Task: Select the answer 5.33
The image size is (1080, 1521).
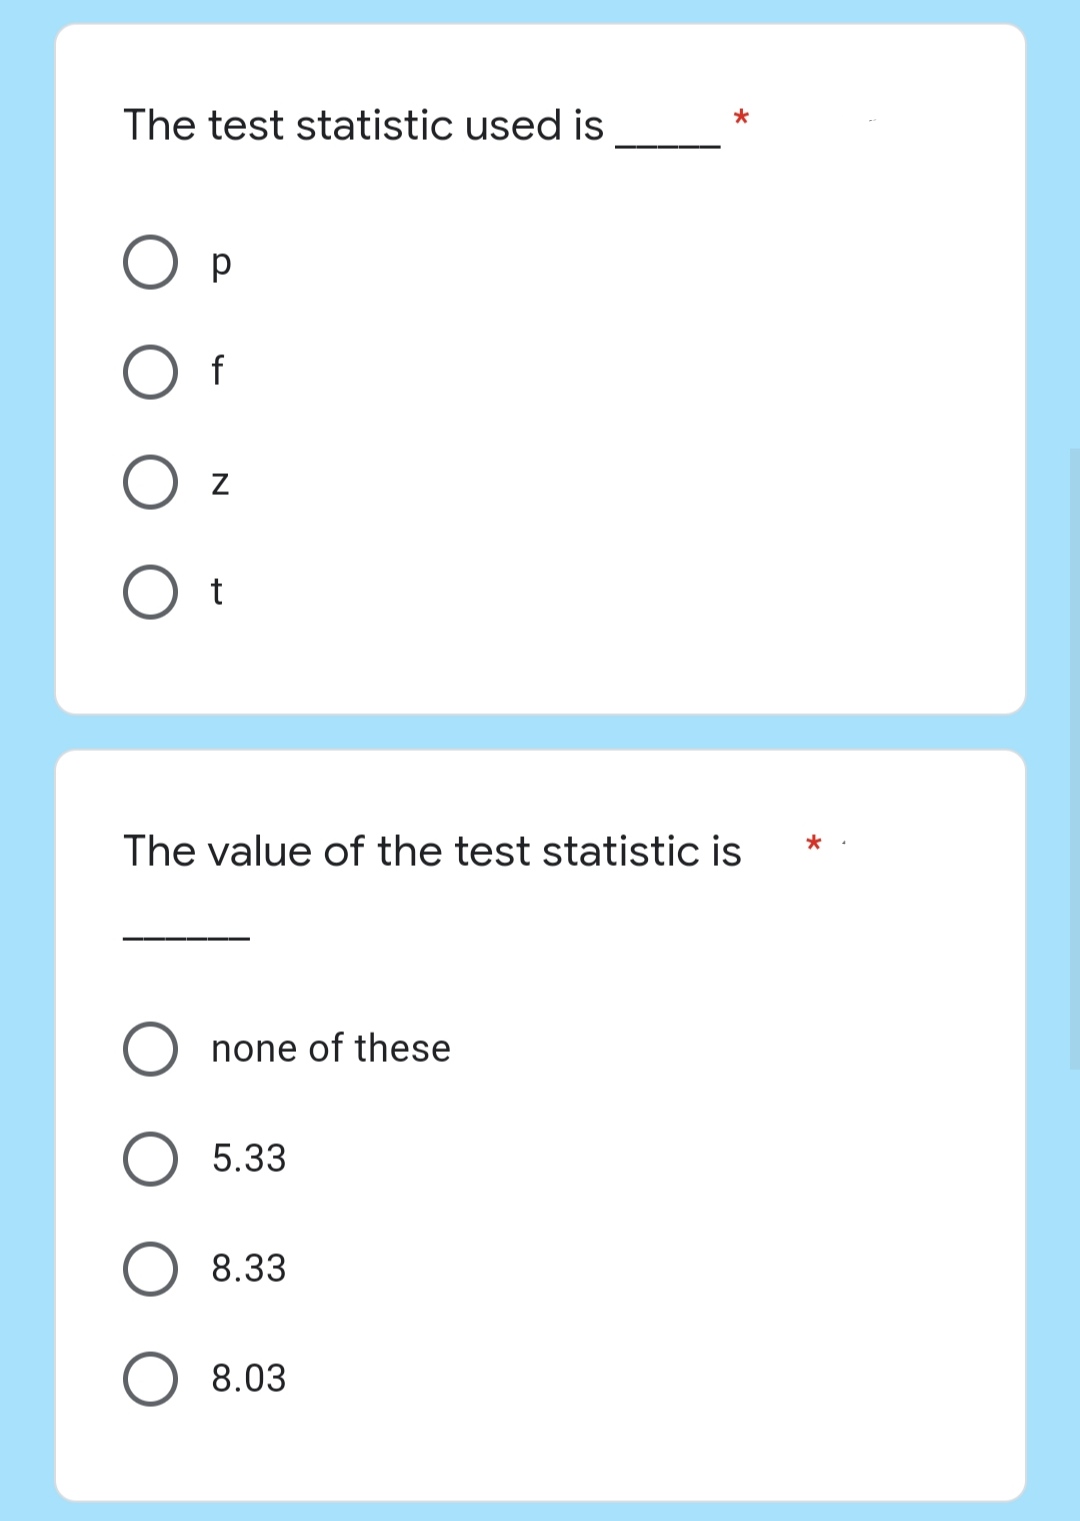Action: point(150,1159)
